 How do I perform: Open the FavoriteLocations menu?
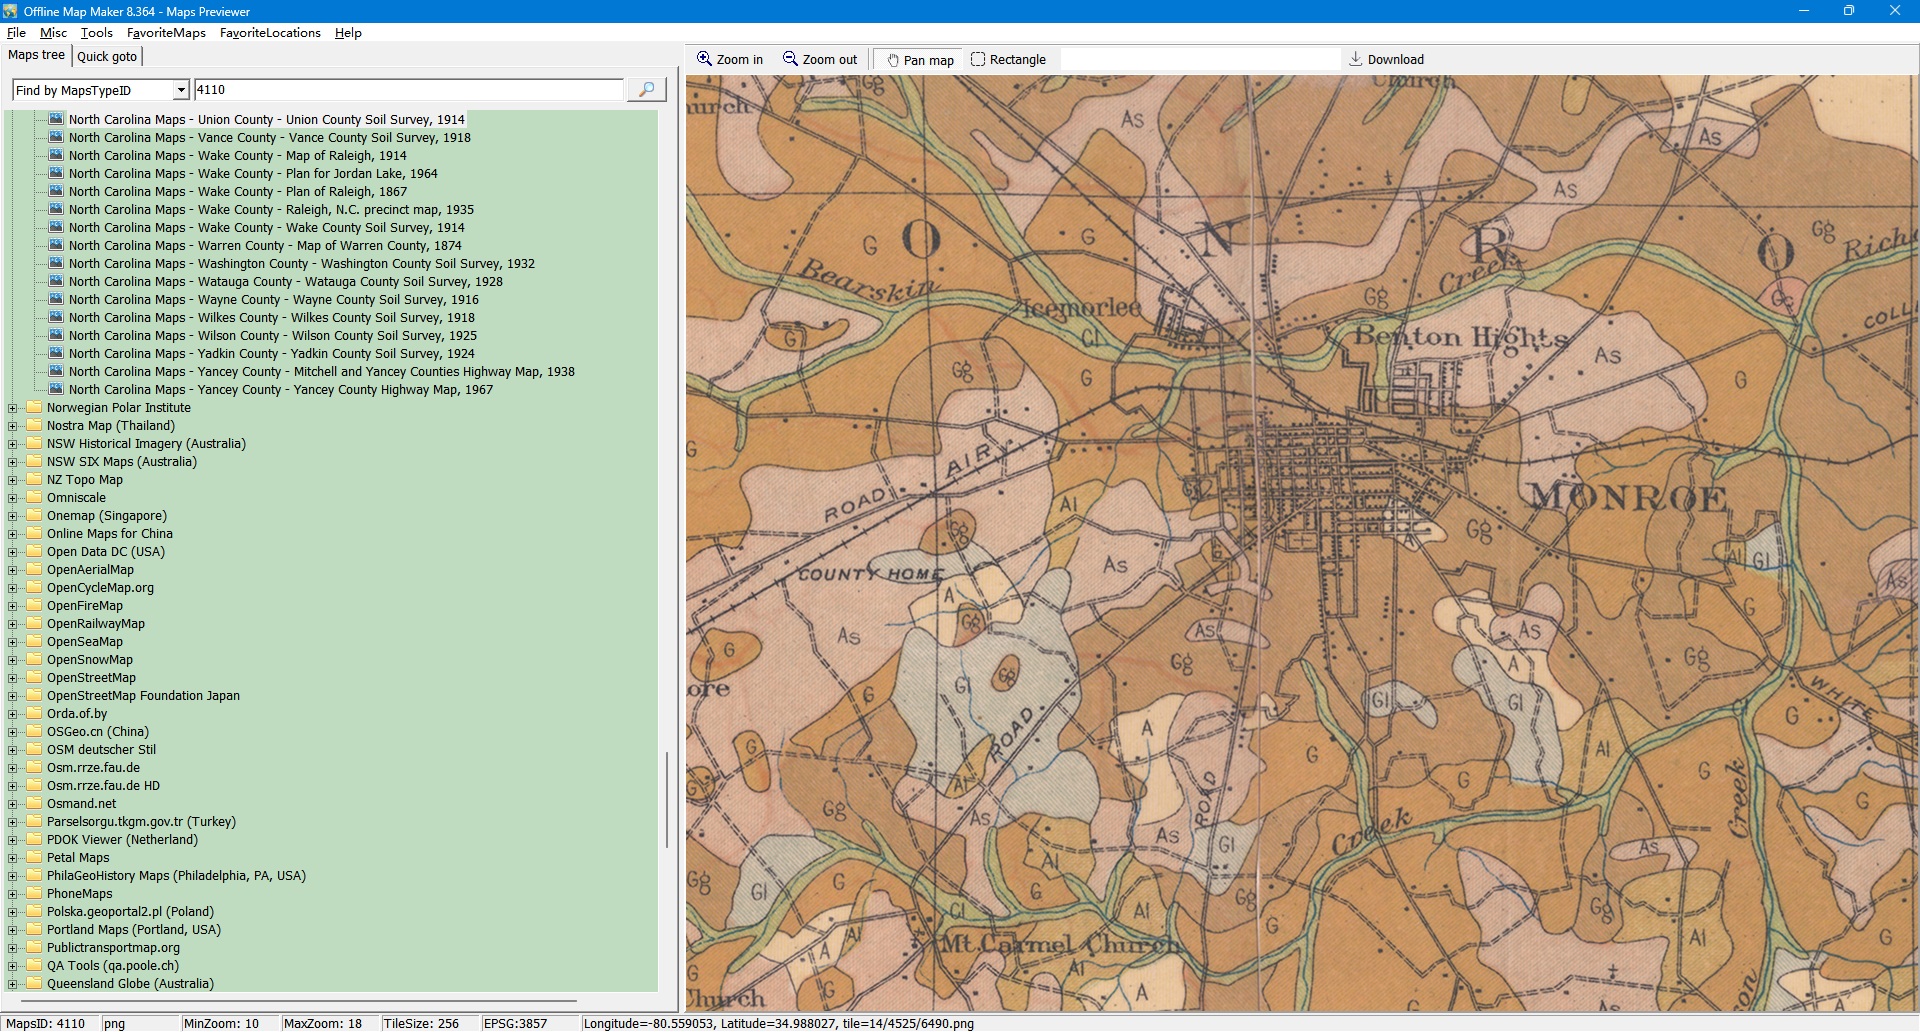pos(270,33)
